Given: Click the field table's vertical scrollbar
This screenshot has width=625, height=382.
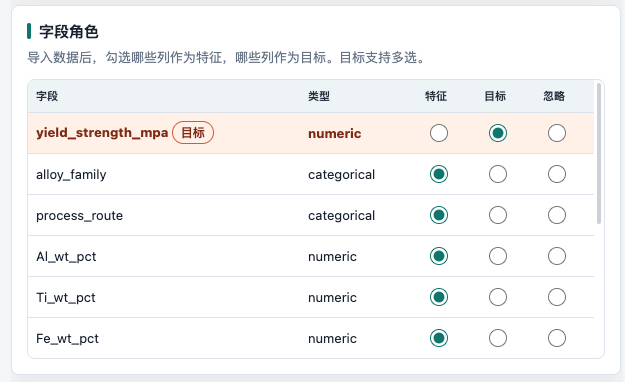Looking at the screenshot, I should pyautogui.click(x=599, y=154).
